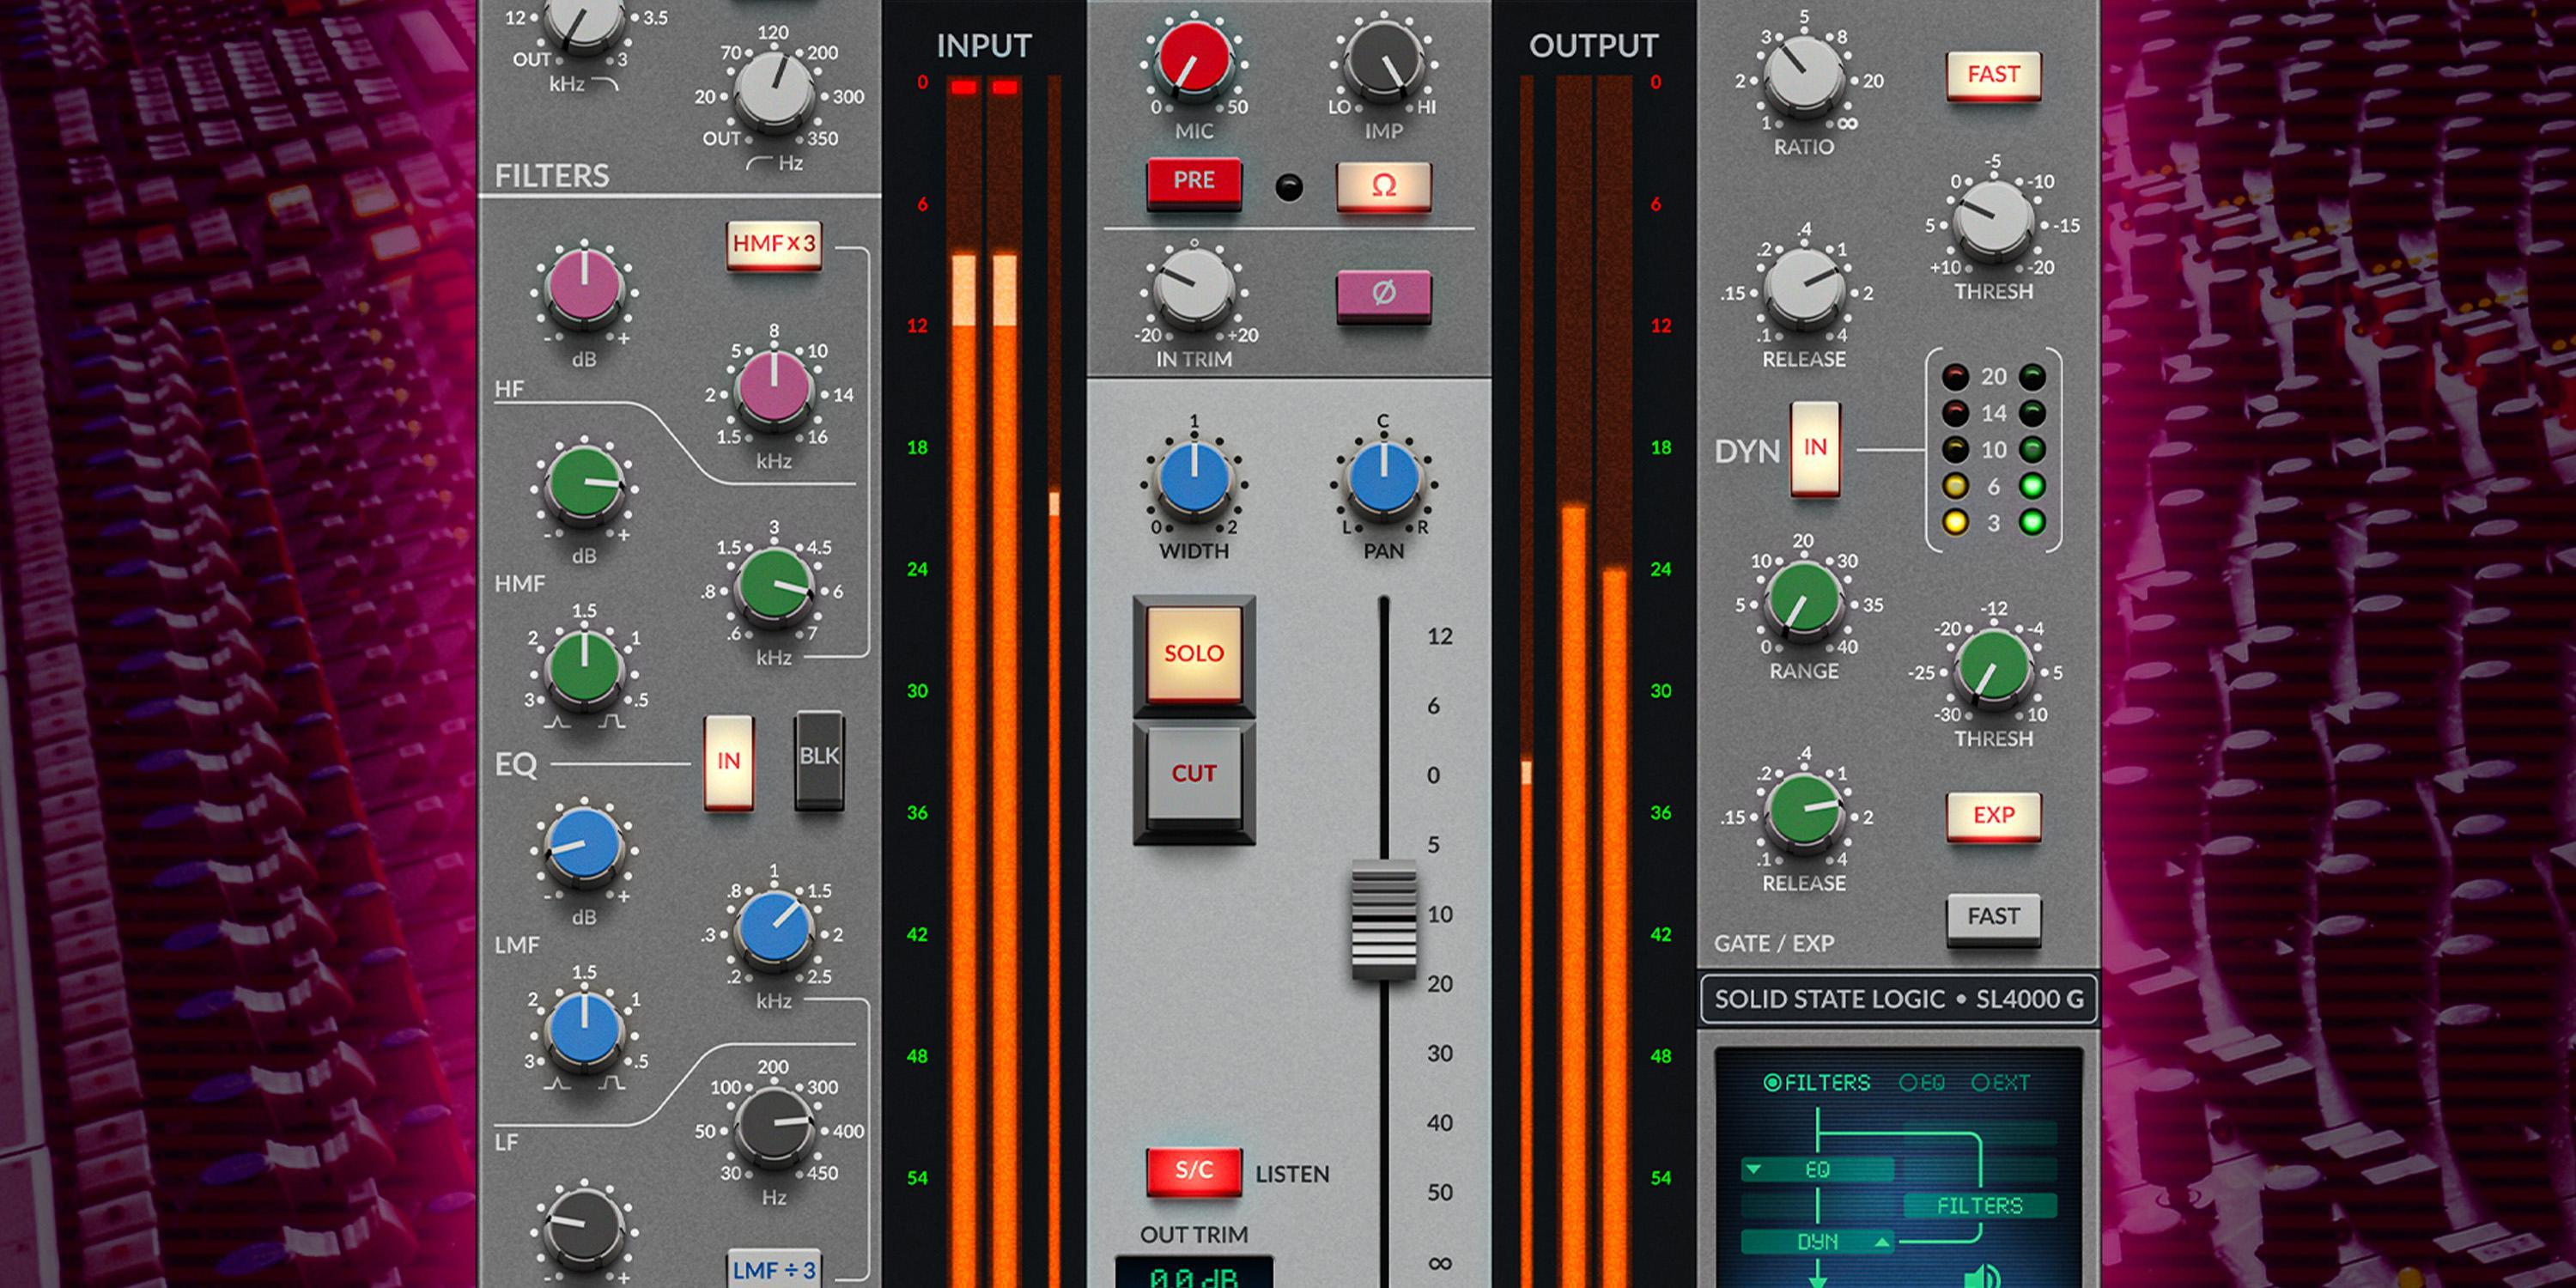Toggle the PRE preamp switch
Viewport: 2576px width, 1288px height.
pyautogui.click(x=1196, y=182)
